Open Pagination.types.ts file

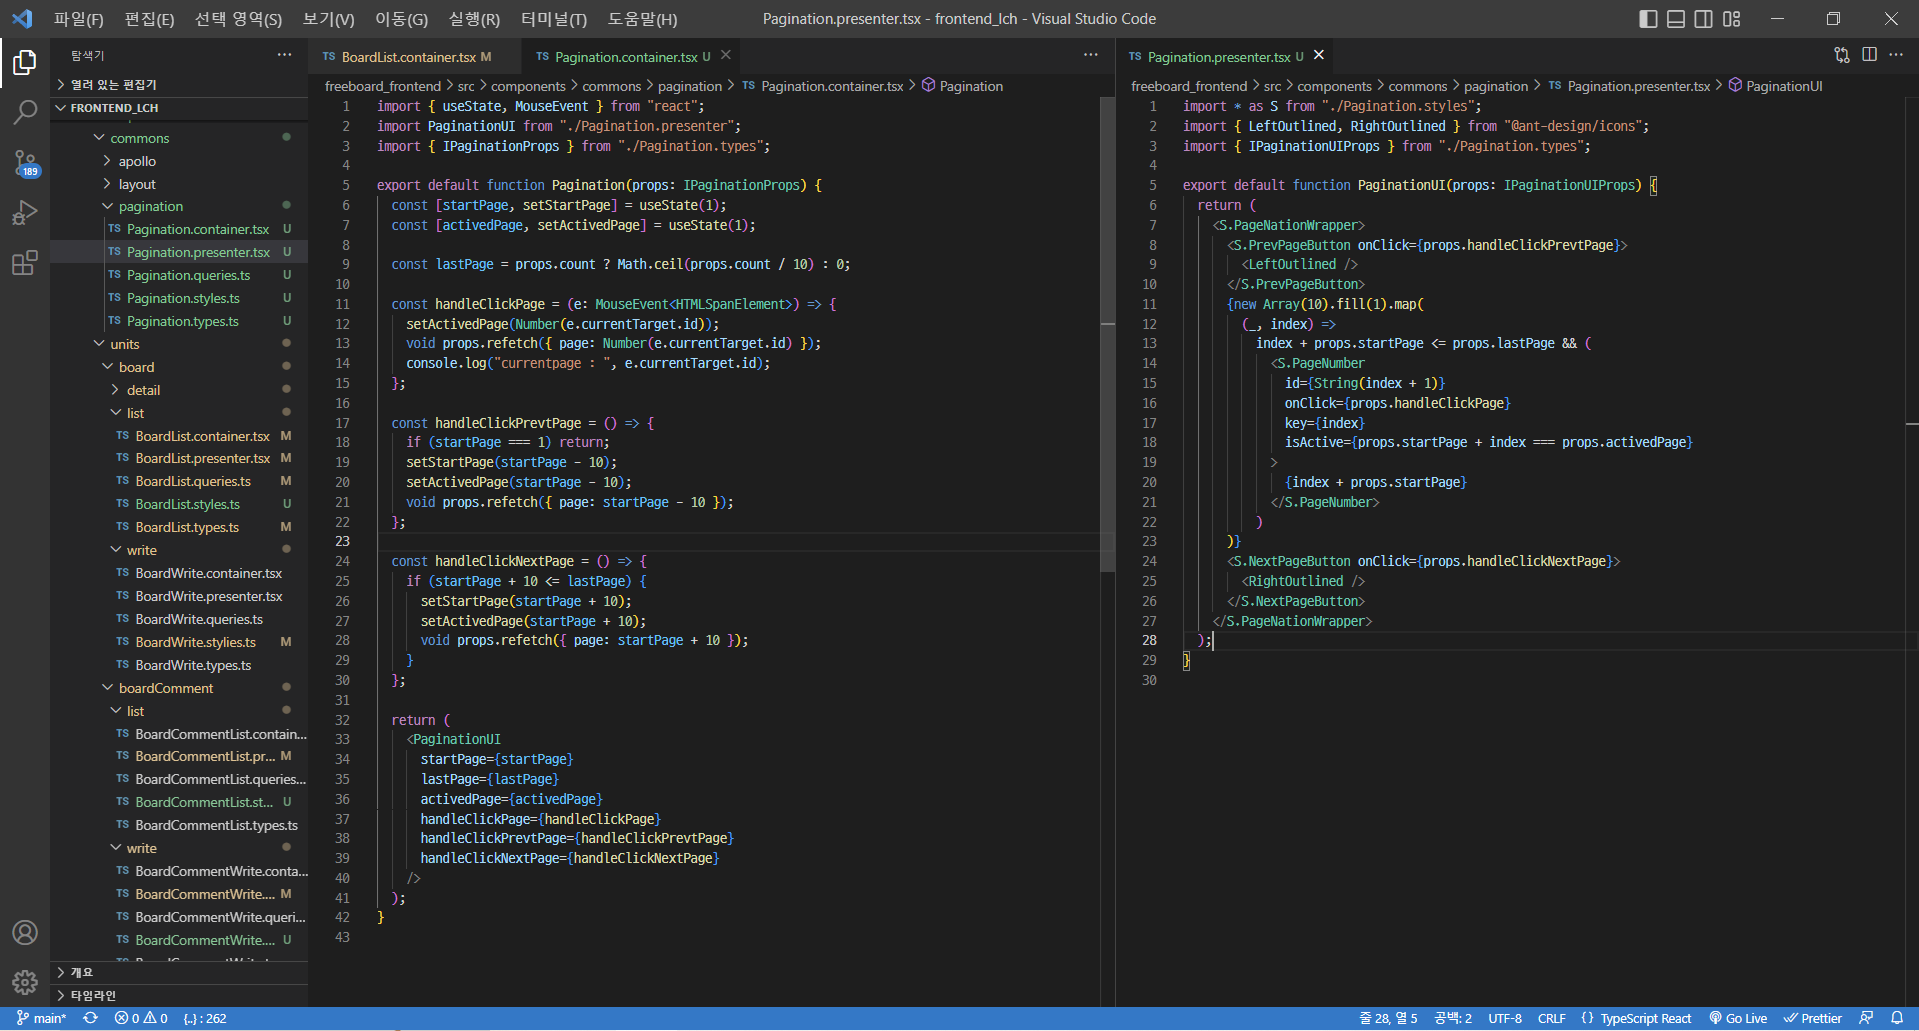tap(182, 321)
